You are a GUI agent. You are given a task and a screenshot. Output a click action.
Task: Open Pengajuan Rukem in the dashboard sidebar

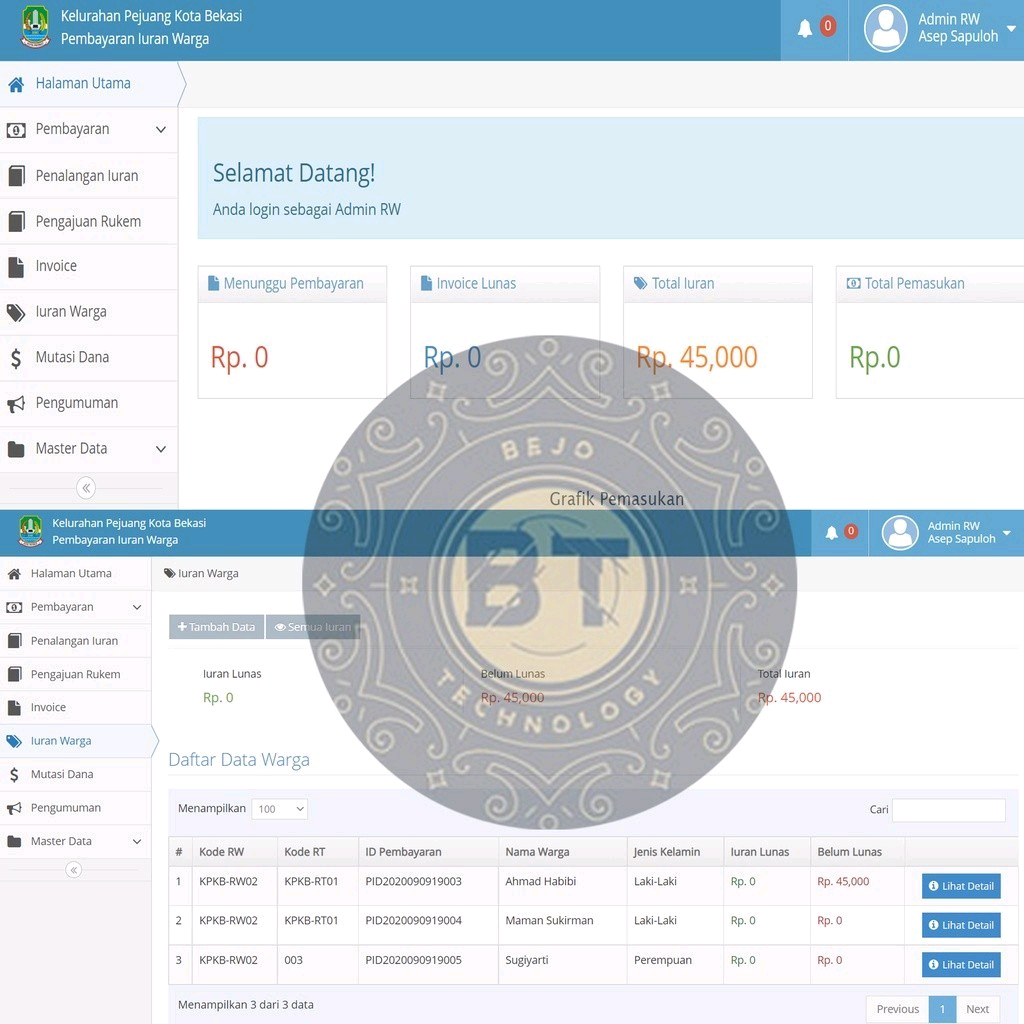(x=88, y=221)
